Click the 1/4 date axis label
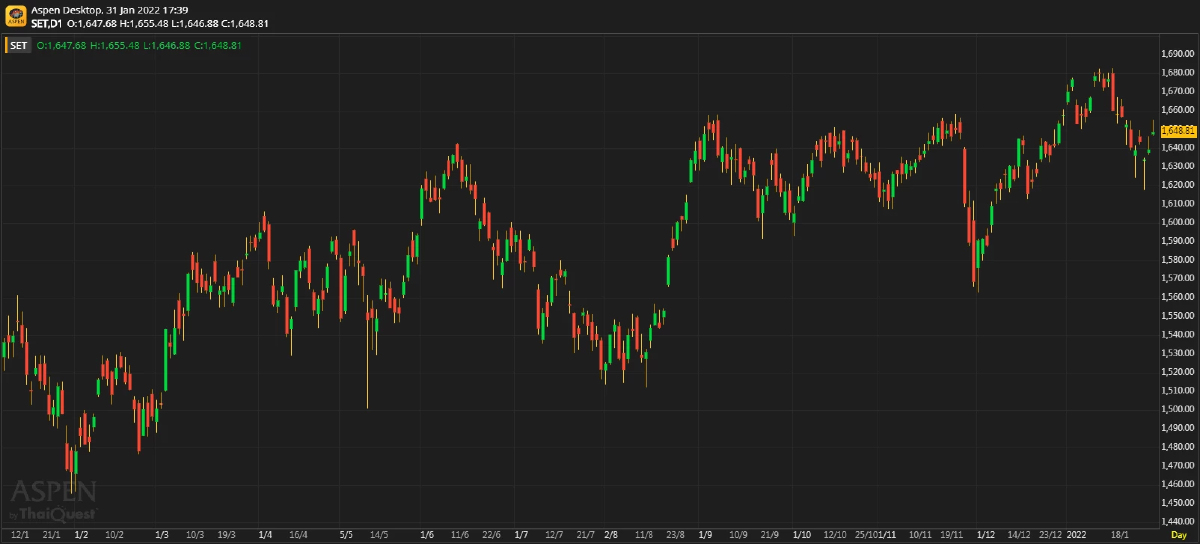Viewport: 1200px width, 544px height. tap(265, 535)
